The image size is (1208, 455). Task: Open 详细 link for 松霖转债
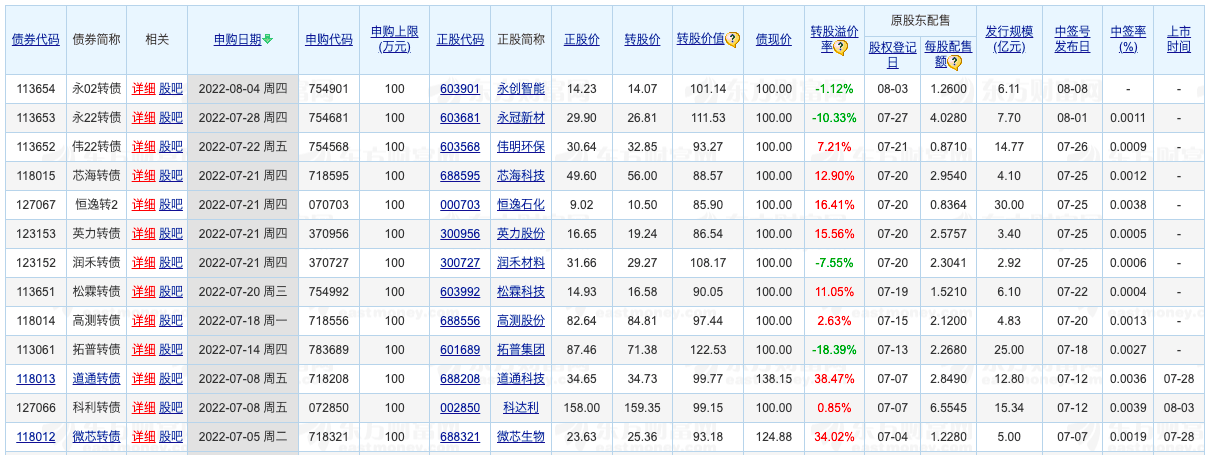pos(144,292)
